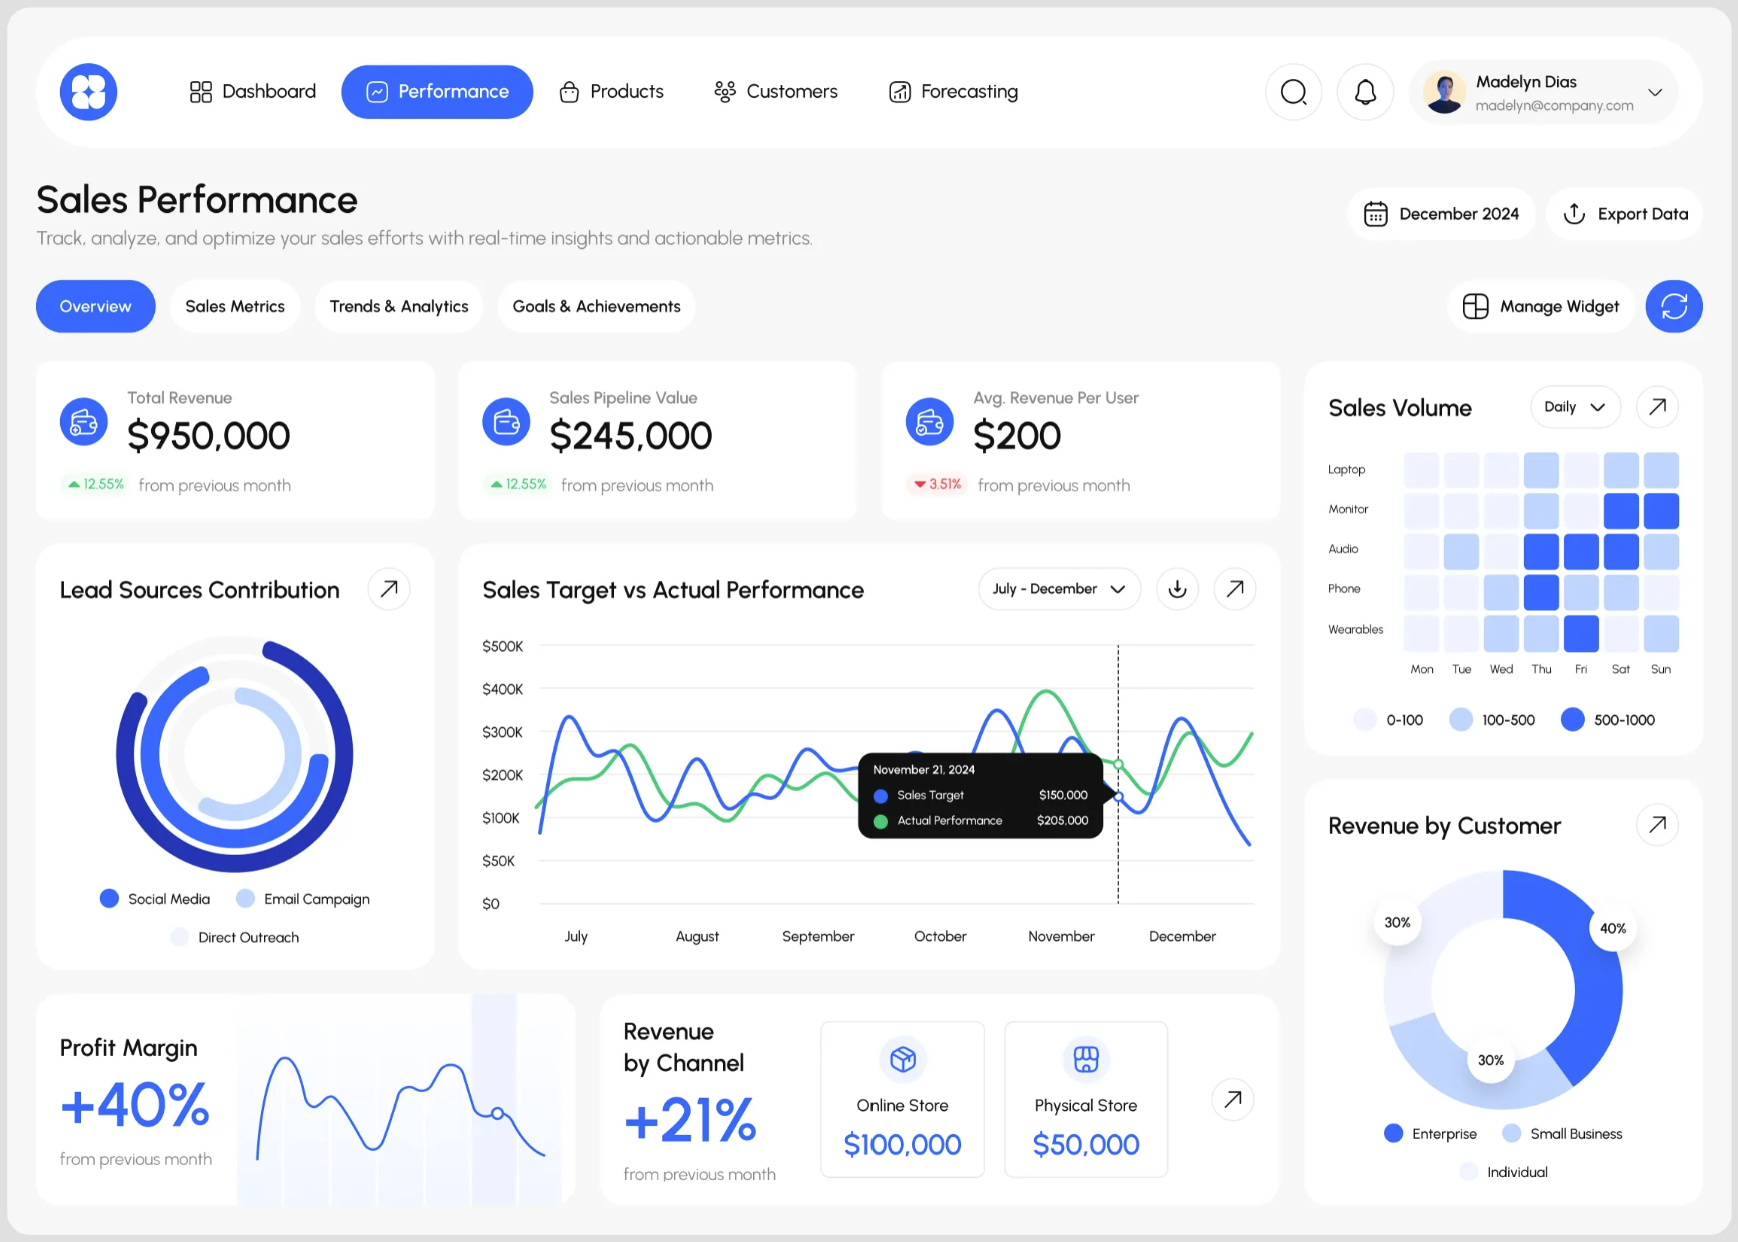Image resolution: width=1738 pixels, height=1242 pixels.
Task: Click the search magnifier icon
Action: (1293, 92)
